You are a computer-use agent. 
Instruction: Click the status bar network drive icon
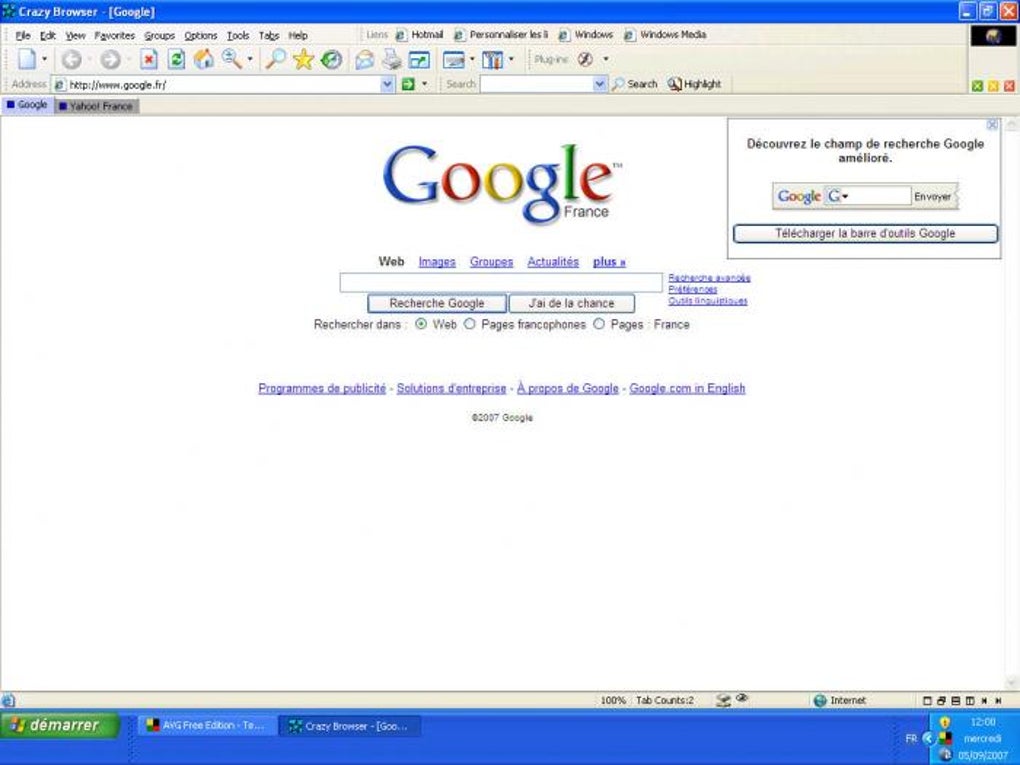[723, 700]
